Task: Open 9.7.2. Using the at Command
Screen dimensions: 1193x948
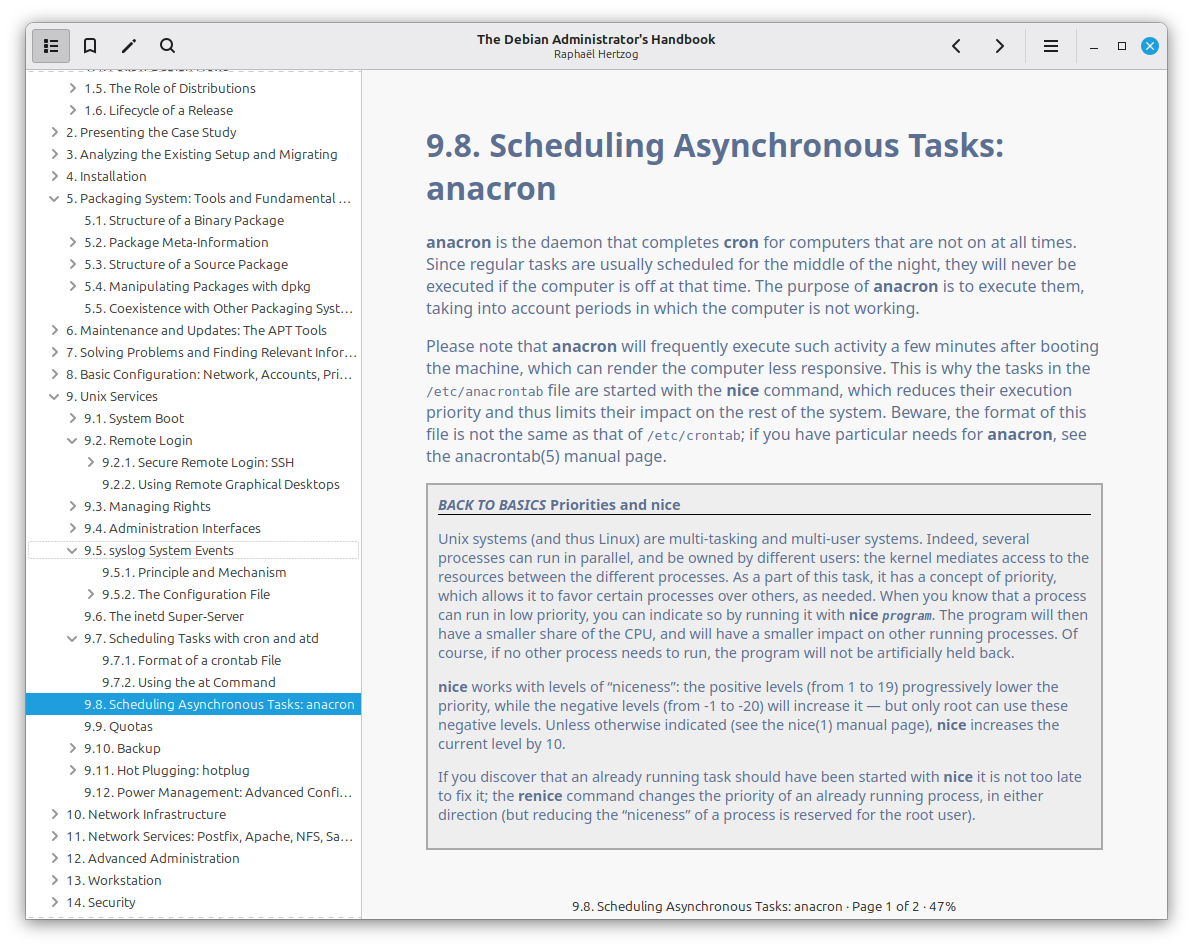Action: [193, 682]
